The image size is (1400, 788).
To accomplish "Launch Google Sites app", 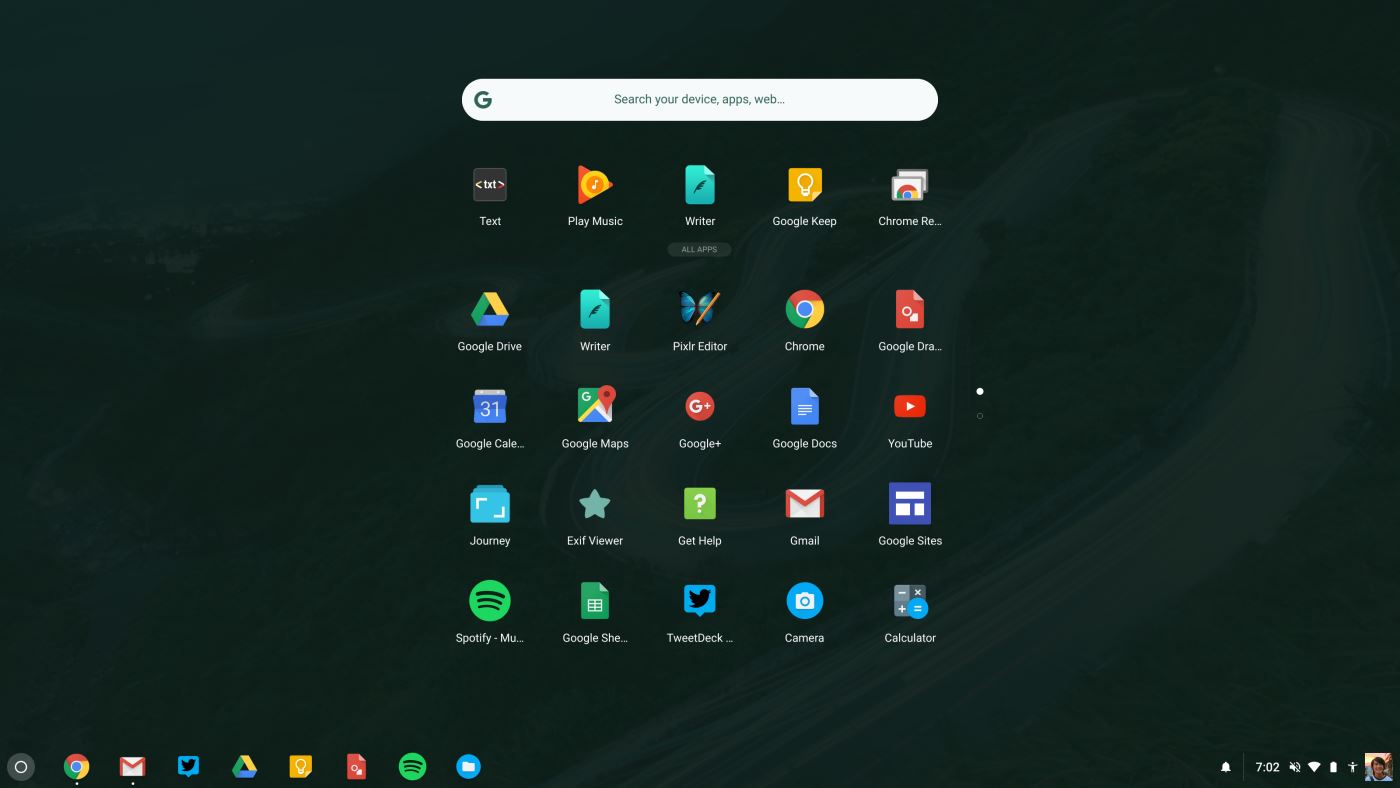I will click(x=910, y=503).
